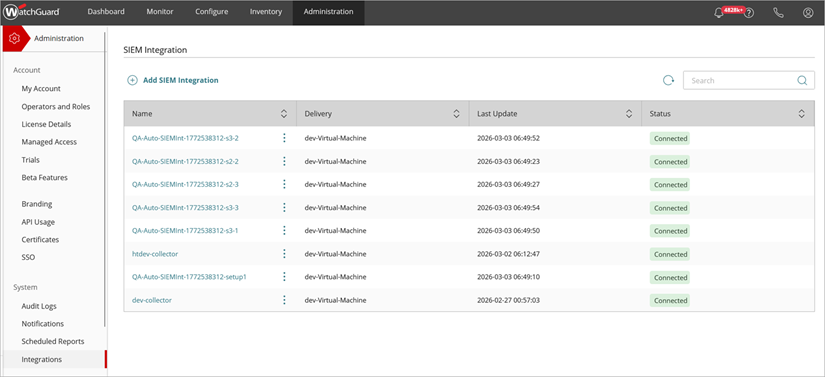Open Operators and Roles page
825x377 pixels.
pyautogui.click(x=56, y=107)
